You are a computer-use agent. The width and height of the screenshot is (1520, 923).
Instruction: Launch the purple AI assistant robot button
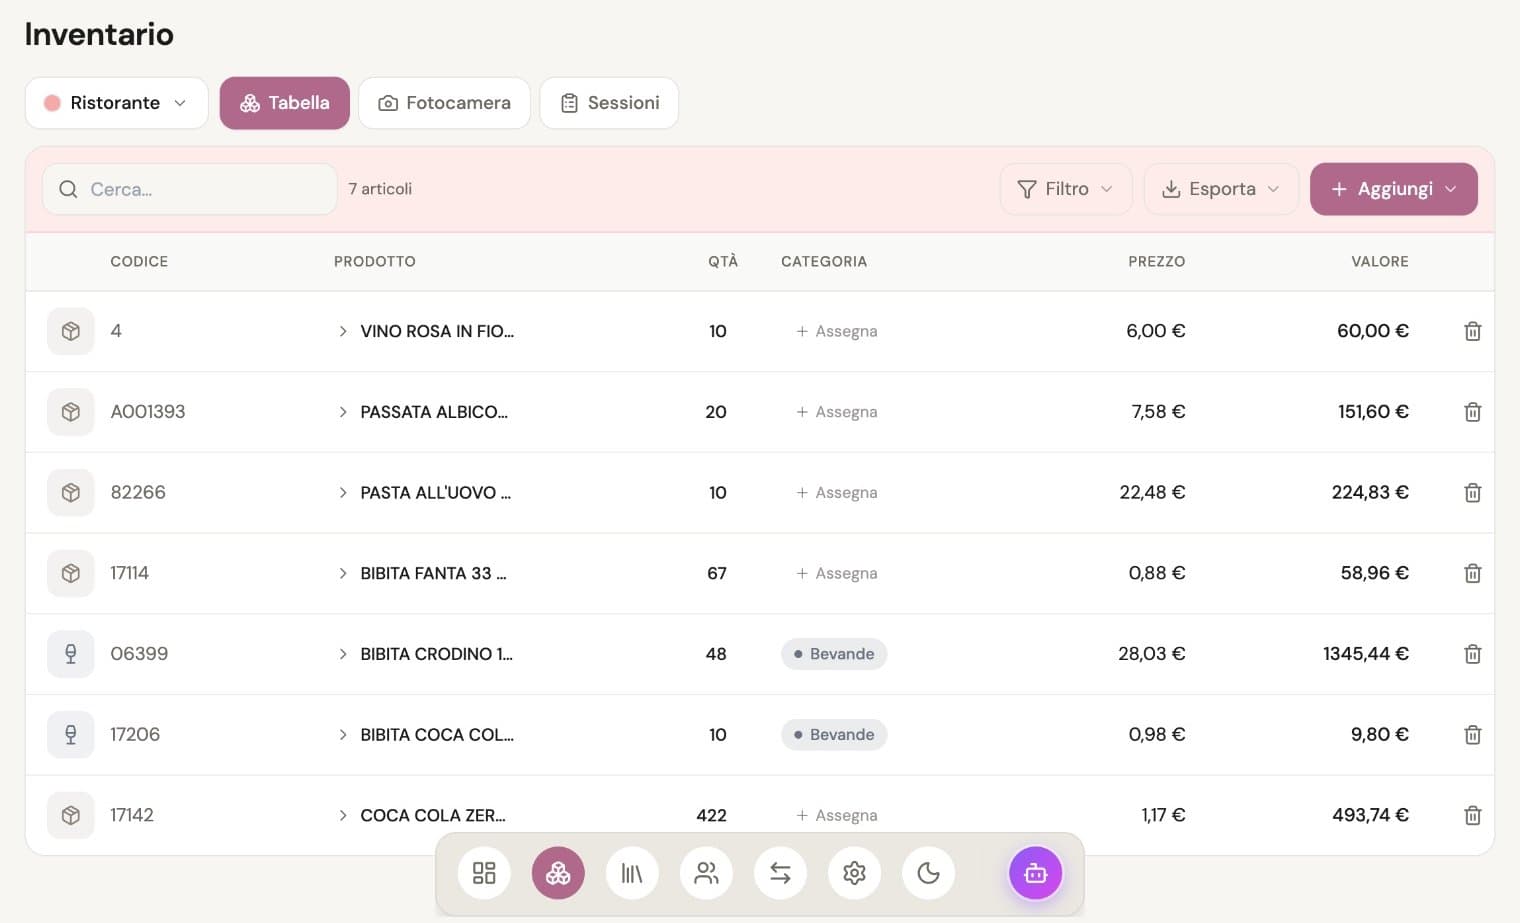[1035, 873]
